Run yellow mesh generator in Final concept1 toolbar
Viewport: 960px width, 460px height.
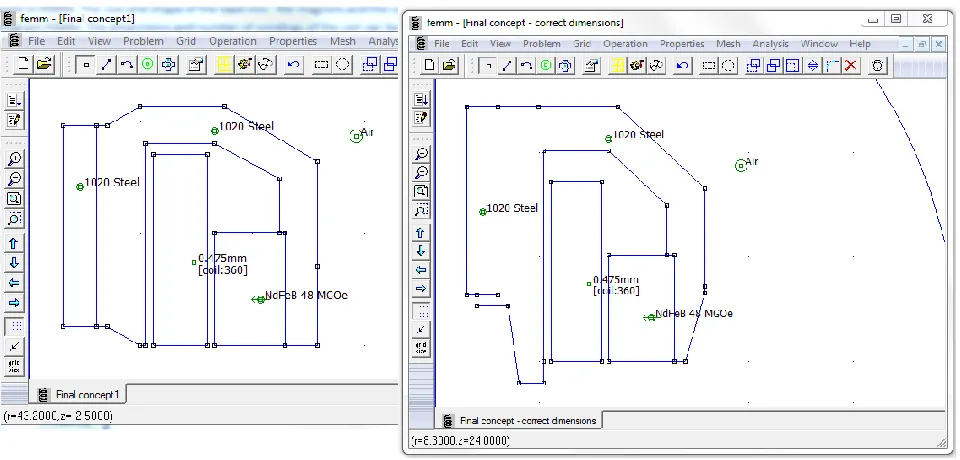225,64
